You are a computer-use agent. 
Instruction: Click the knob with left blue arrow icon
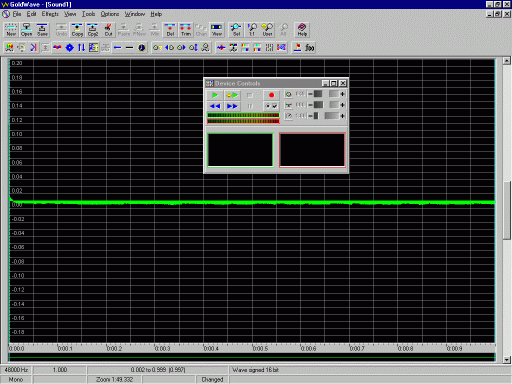[x=169, y=48]
